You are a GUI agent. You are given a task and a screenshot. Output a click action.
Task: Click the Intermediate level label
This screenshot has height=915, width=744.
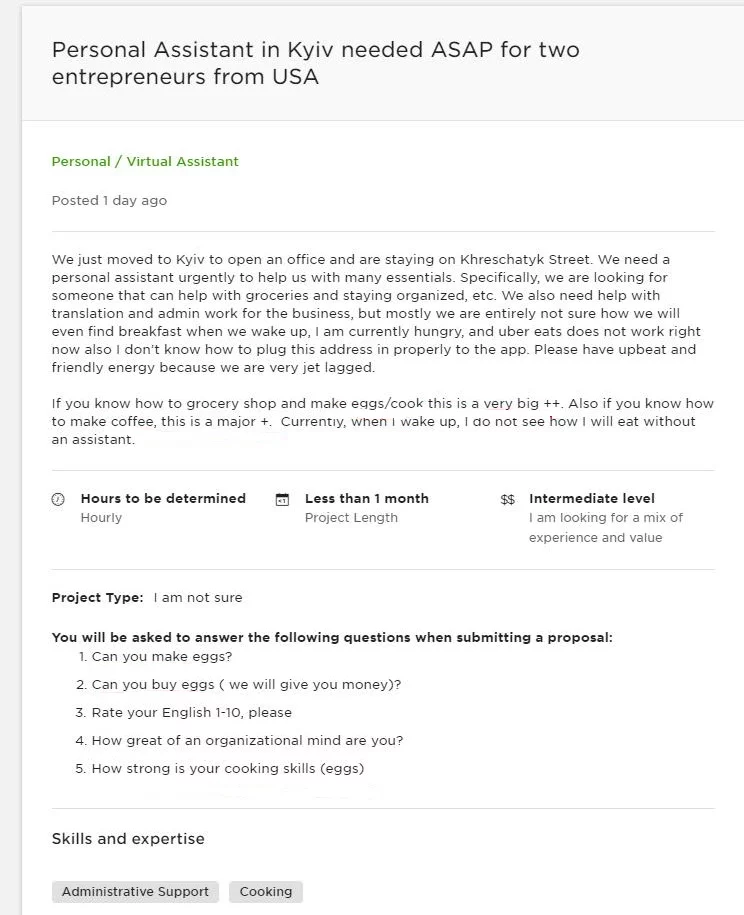pyautogui.click(x=592, y=498)
